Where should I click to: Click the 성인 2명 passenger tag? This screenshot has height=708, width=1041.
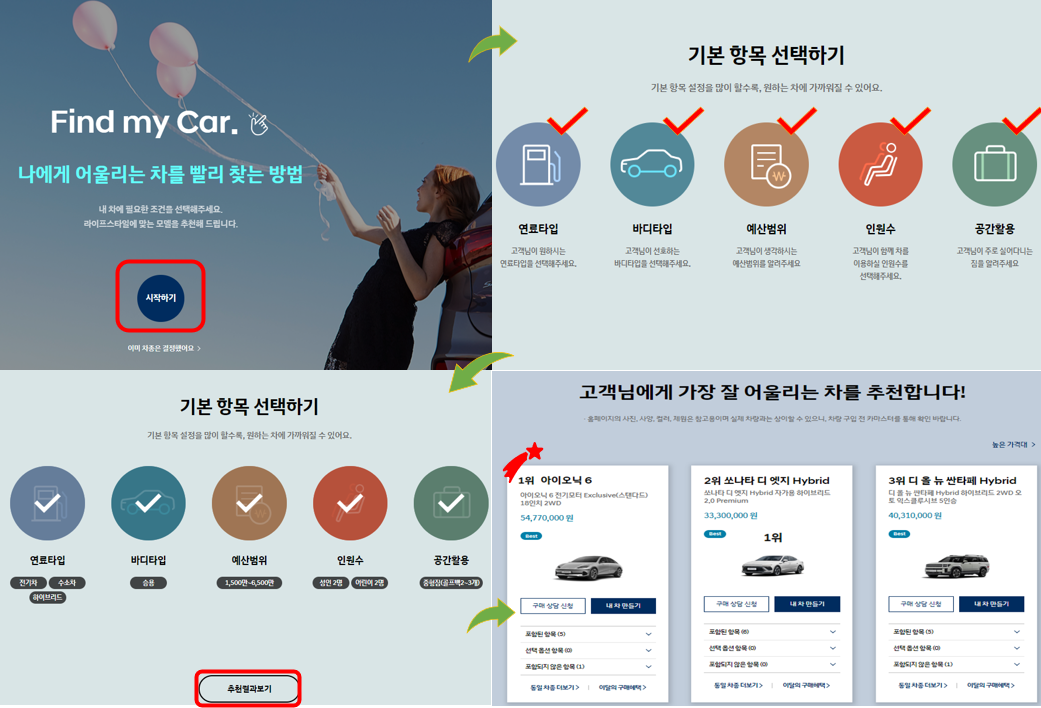(331, 582)
